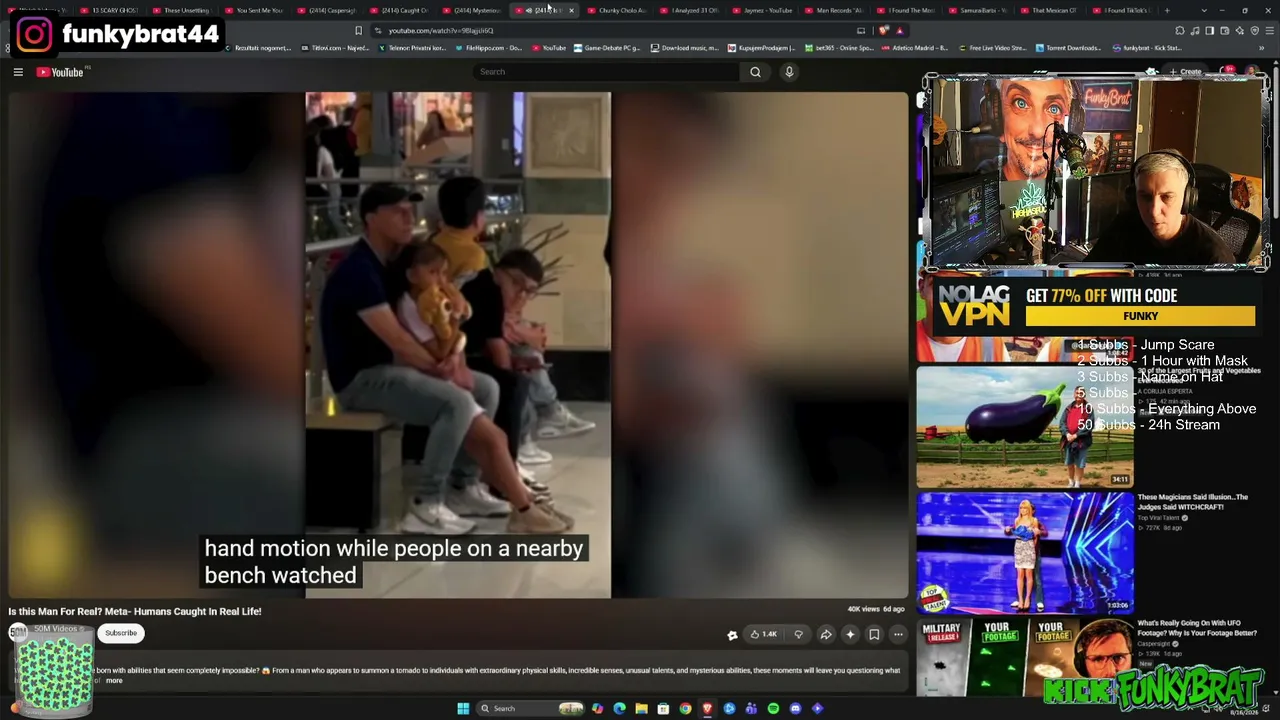Open the 'FileHippo.com' bookmark
Screen dimensions: 1280x720
[488, 48]
